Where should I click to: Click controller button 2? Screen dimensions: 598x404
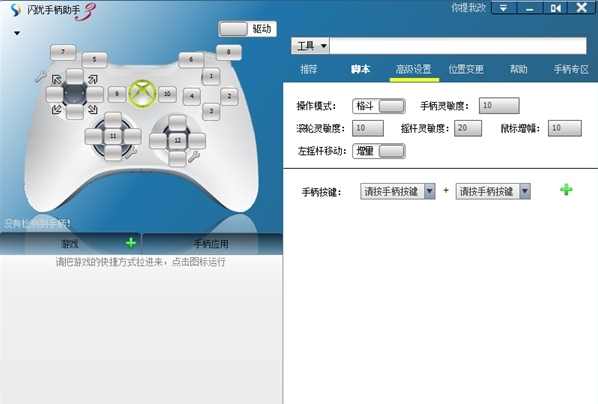click(229, 97)
